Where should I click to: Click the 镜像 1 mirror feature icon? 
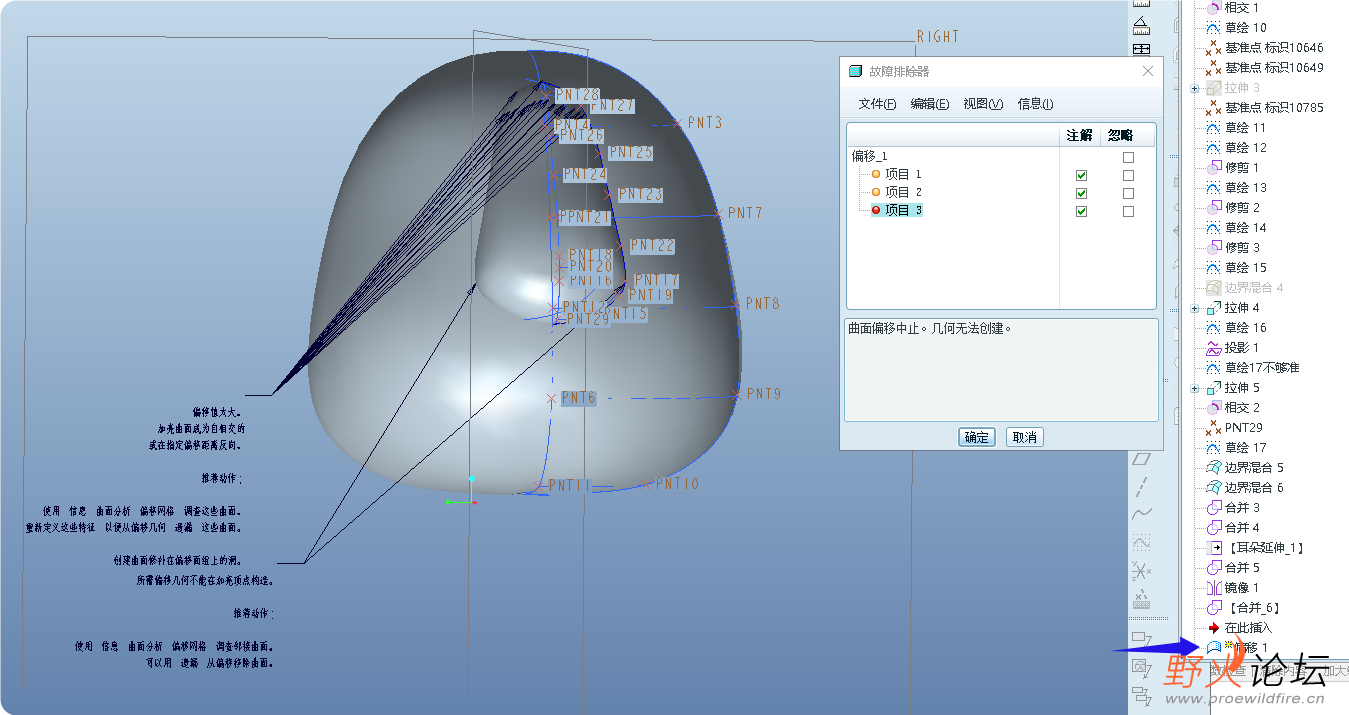[x=1213, y=588]
